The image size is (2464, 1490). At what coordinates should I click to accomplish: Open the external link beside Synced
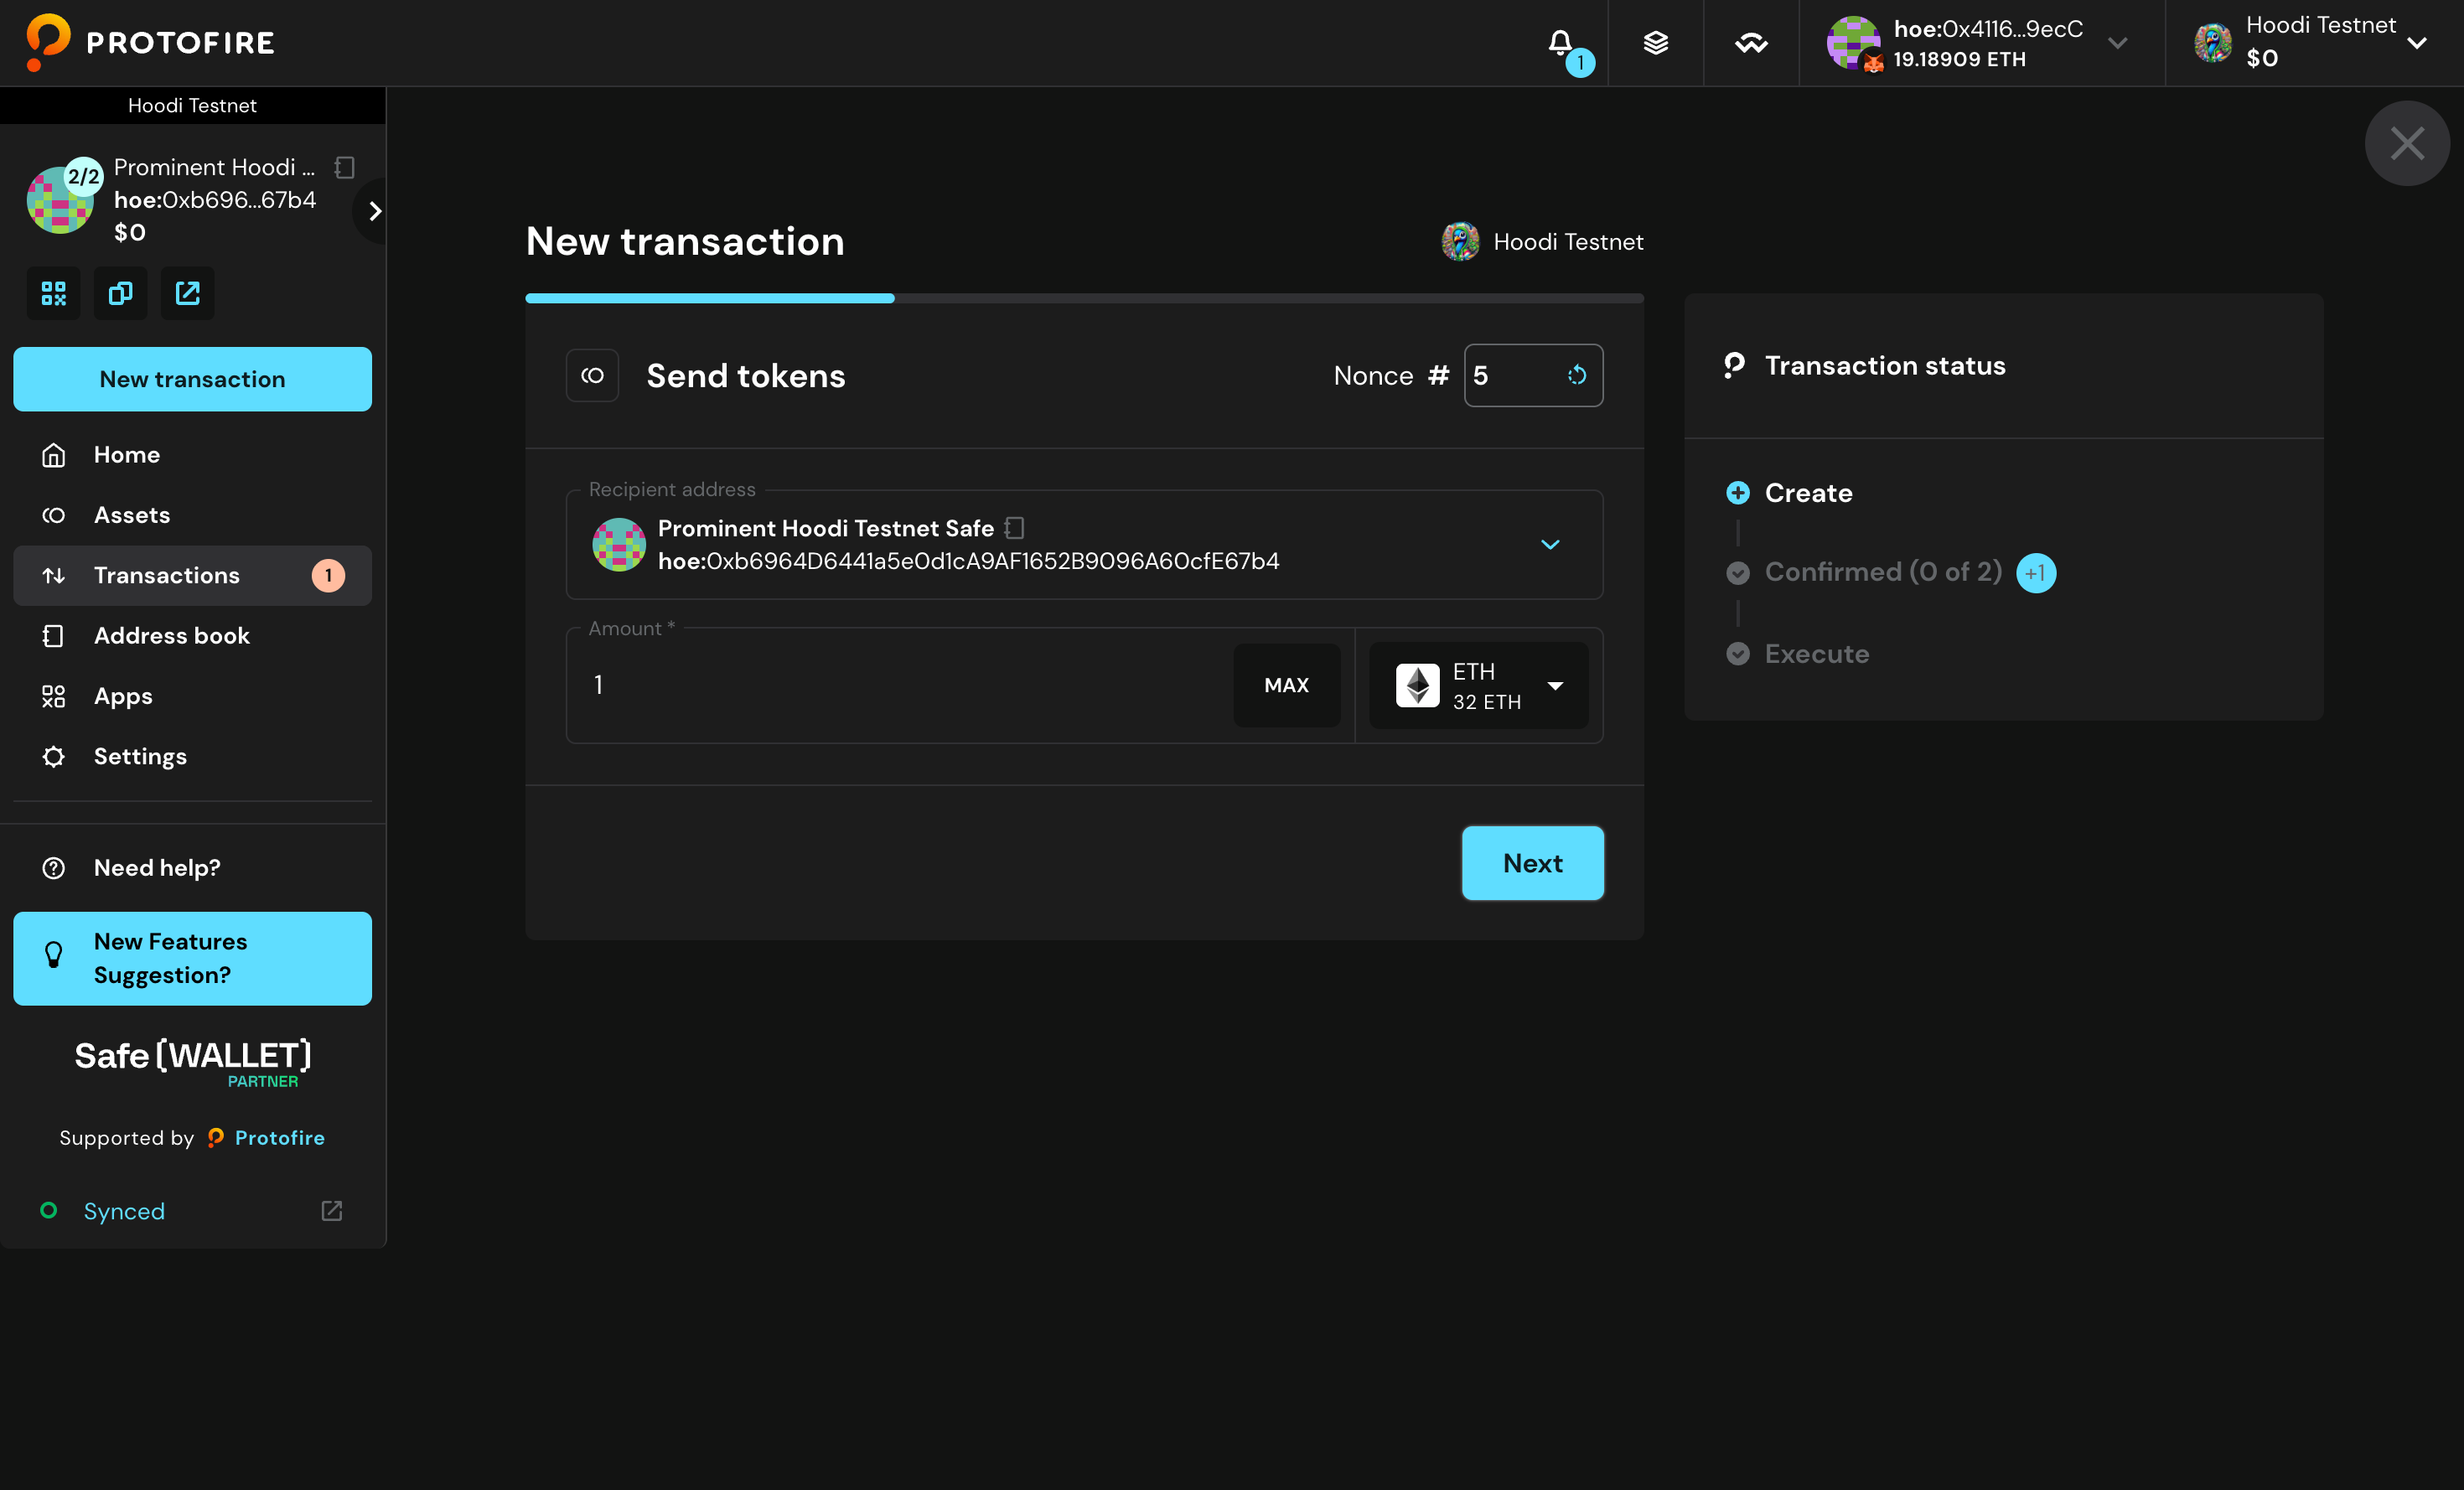pos(331,1211)
